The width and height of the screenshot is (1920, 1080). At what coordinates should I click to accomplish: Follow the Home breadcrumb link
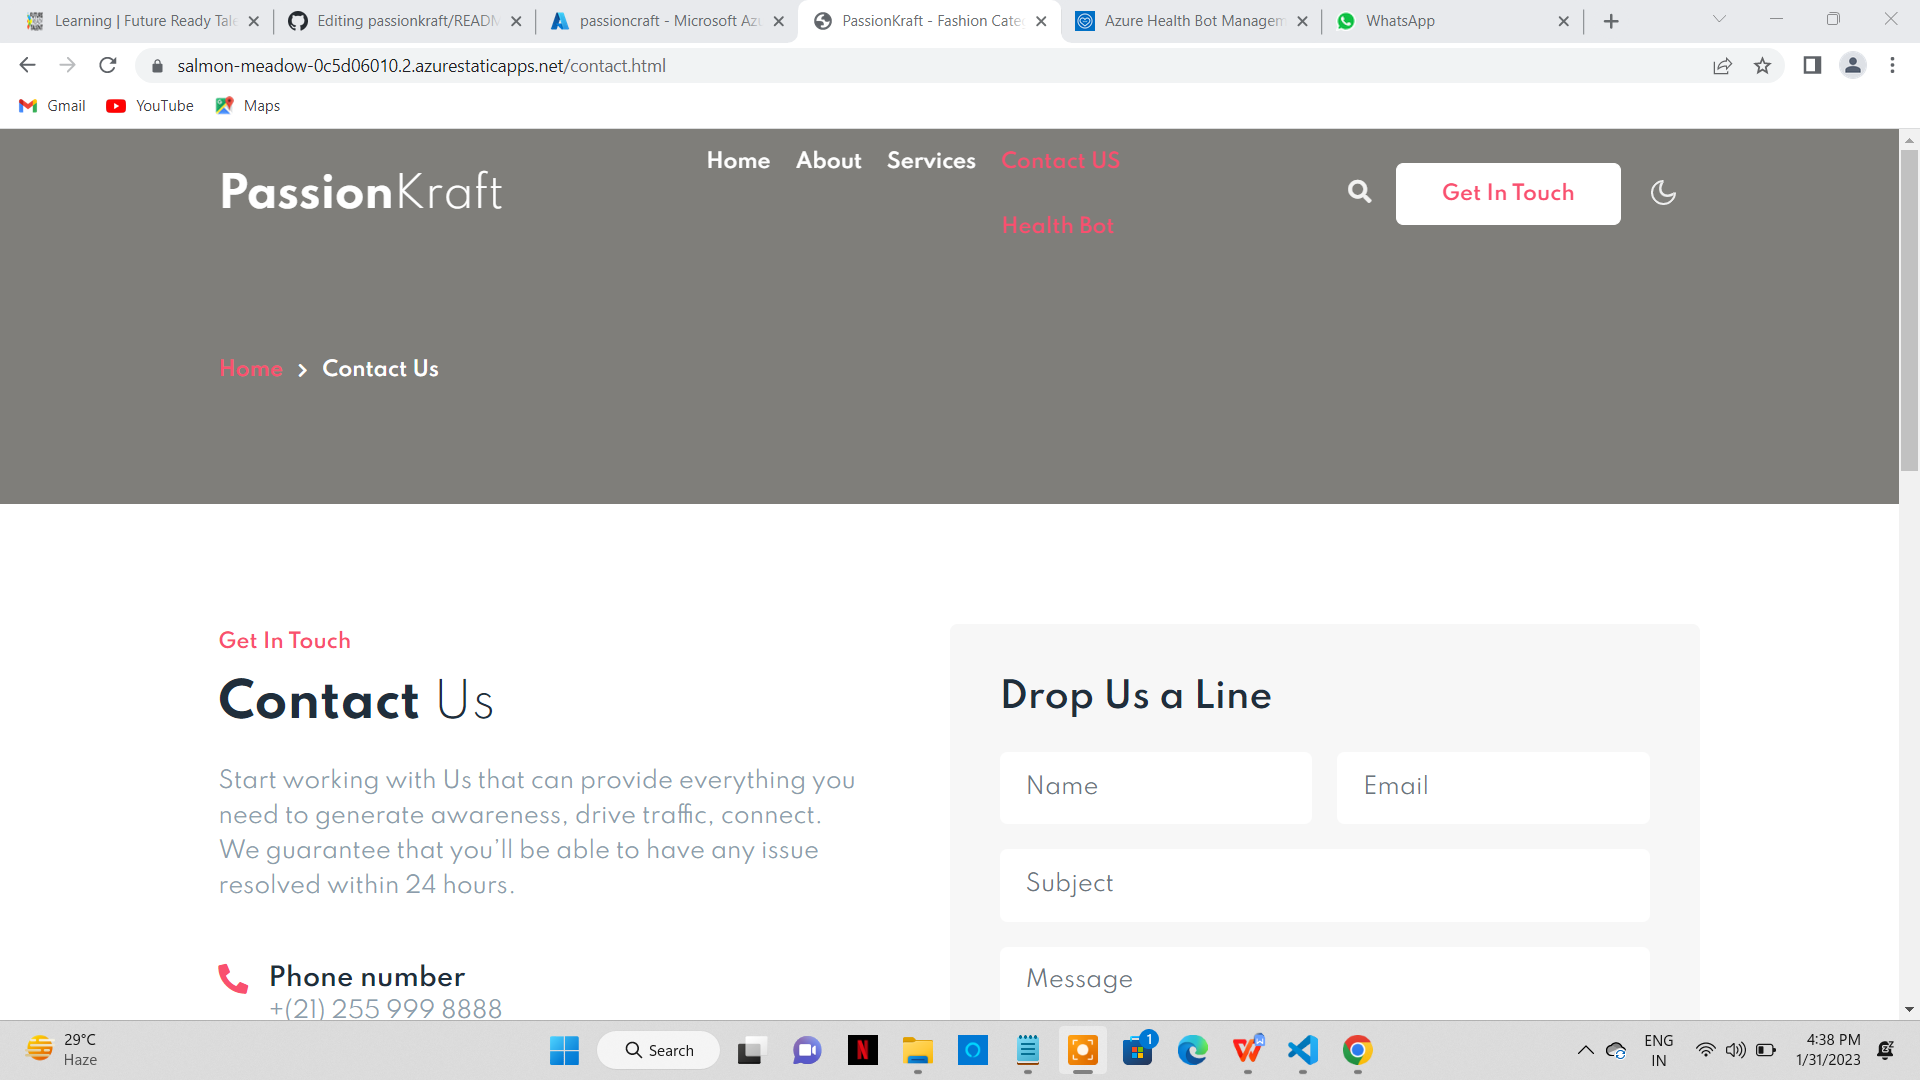(251, 369)
